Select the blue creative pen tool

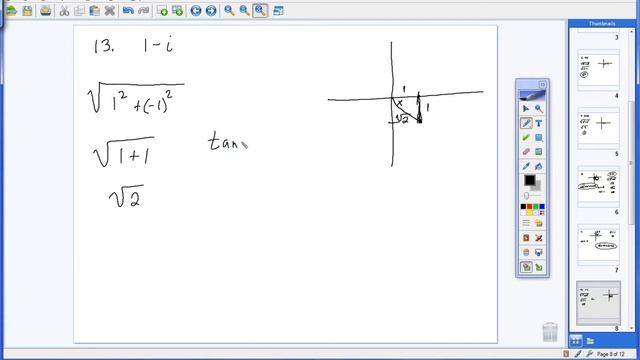pos(526,166)
